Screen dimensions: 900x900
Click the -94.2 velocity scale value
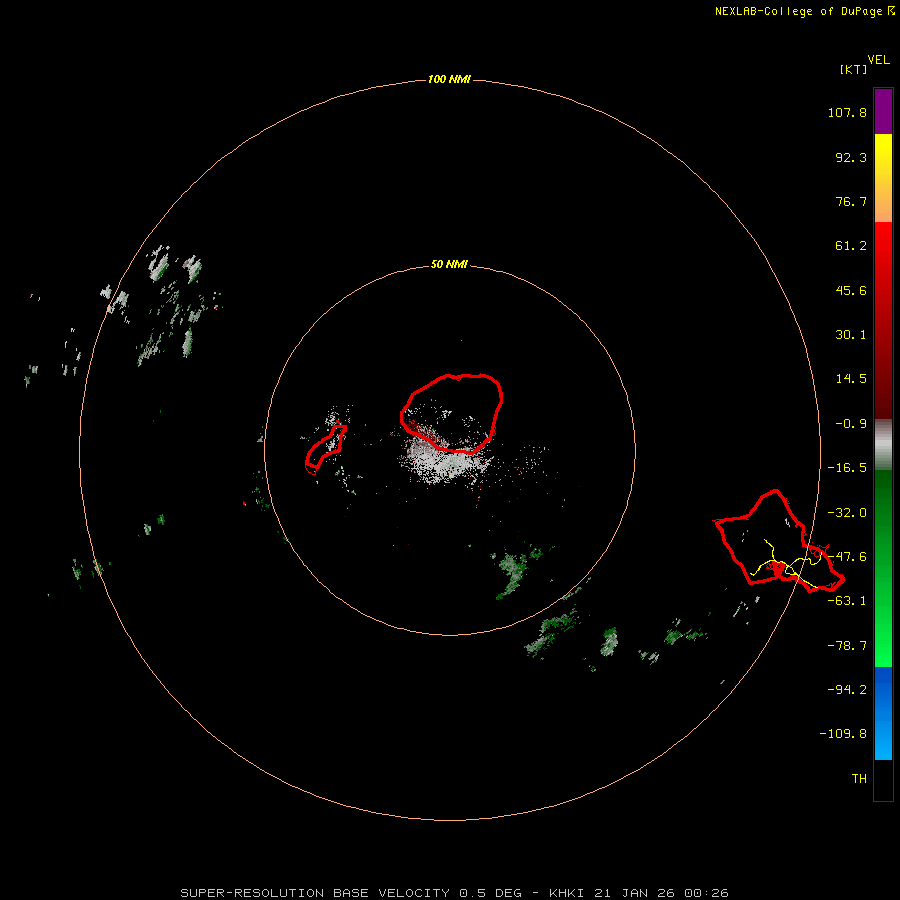(847, 690)
